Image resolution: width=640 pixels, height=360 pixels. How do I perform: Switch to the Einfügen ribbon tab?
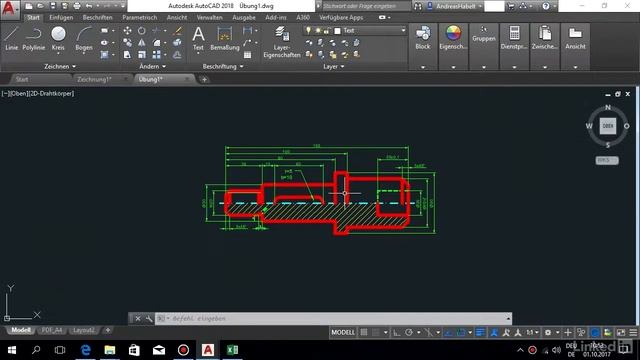61,18
